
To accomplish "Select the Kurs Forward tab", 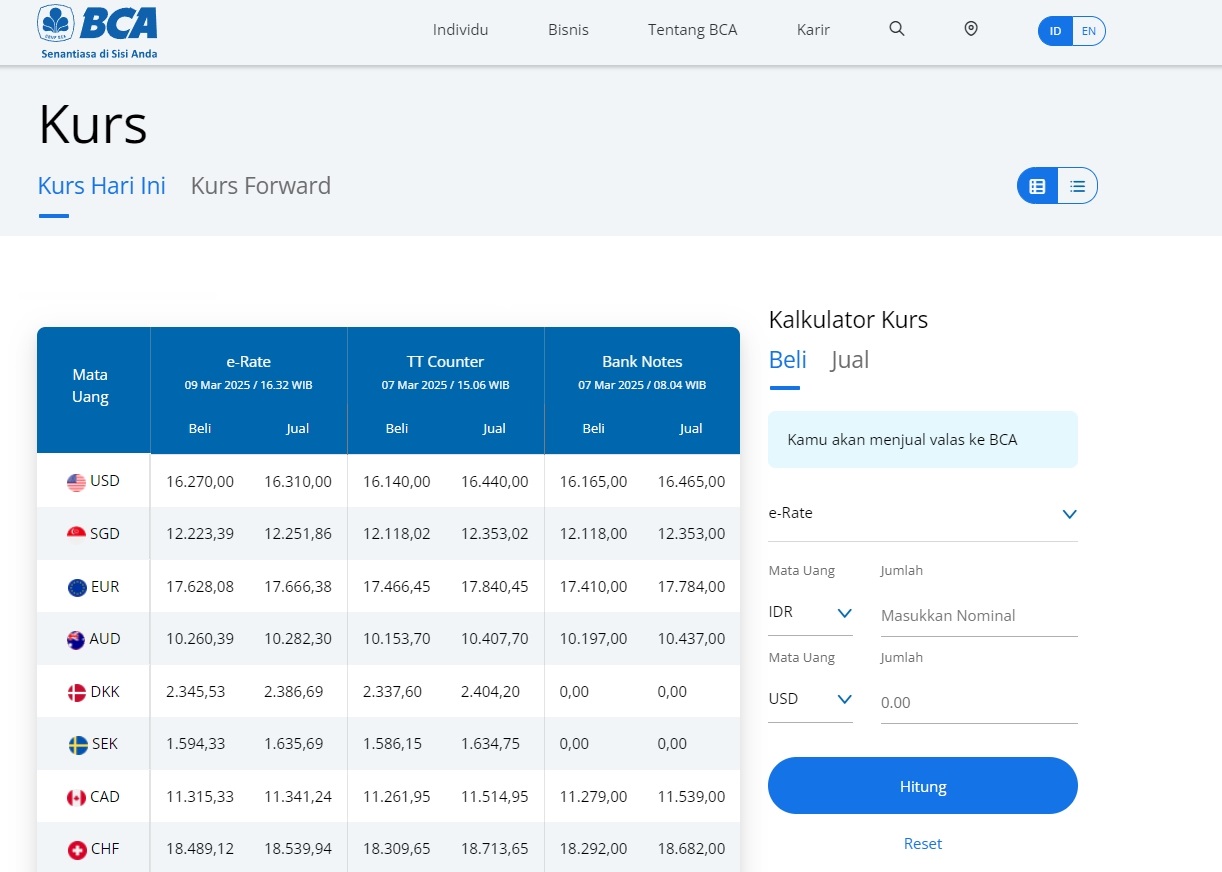I will pos(260,186).
